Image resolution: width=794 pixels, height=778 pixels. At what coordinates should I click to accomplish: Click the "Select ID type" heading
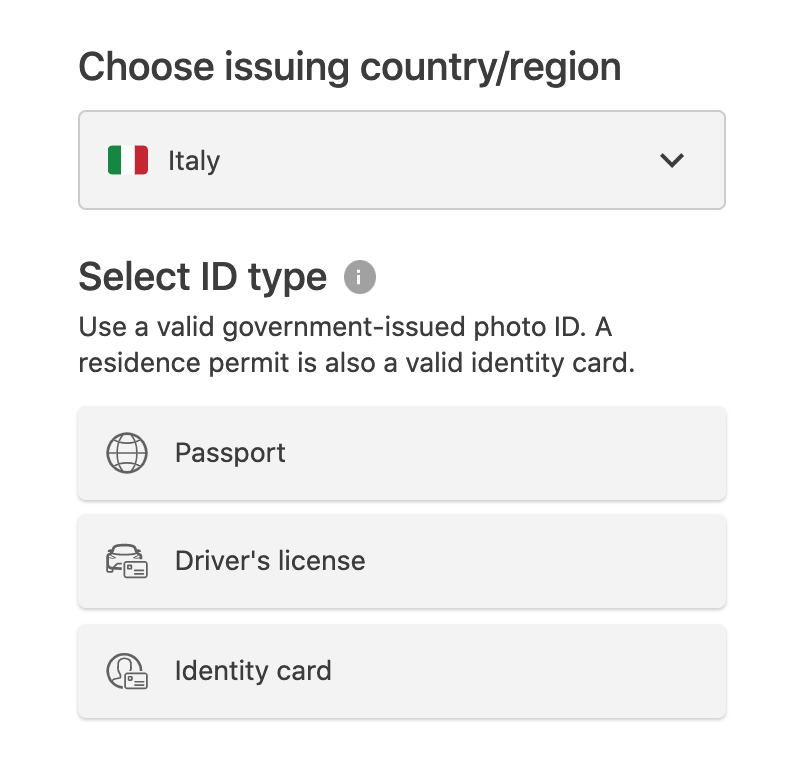coord(203,277)
